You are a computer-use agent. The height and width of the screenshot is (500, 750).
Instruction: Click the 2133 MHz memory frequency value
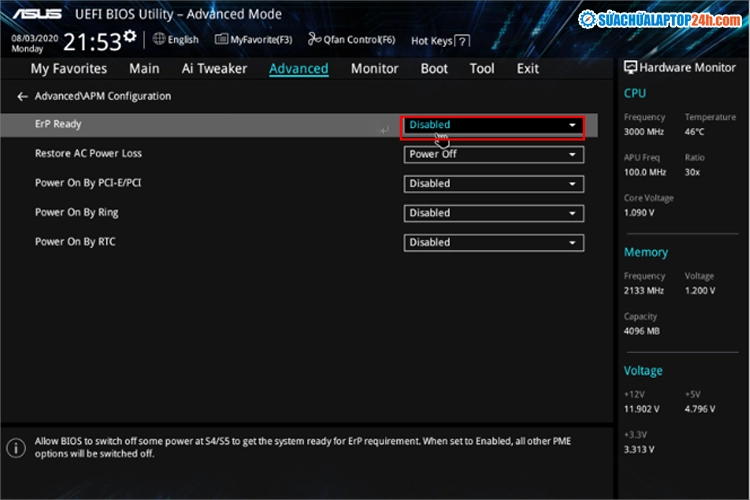(x=643, y=290)
